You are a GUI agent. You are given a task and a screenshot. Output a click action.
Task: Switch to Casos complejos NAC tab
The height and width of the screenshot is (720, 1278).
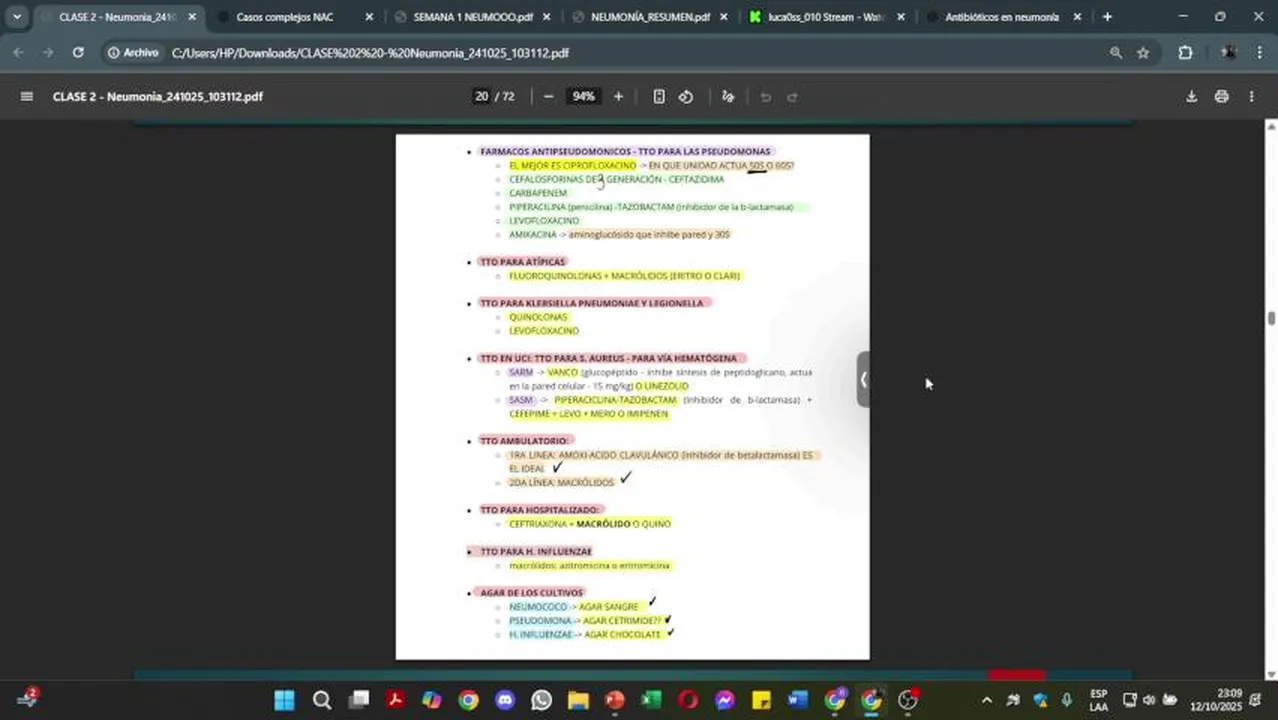285,17
